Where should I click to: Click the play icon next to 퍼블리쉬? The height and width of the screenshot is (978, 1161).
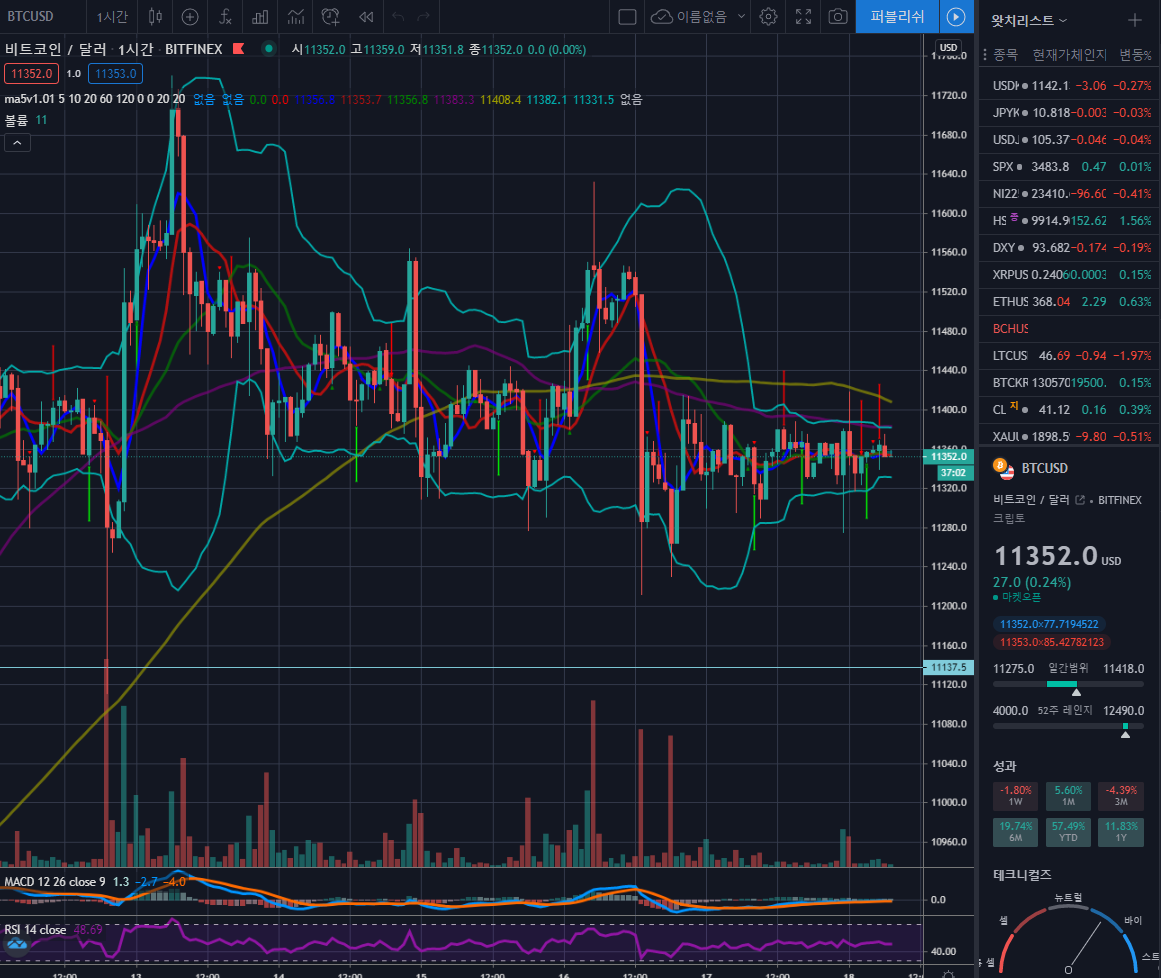click(x=956, y=16)
